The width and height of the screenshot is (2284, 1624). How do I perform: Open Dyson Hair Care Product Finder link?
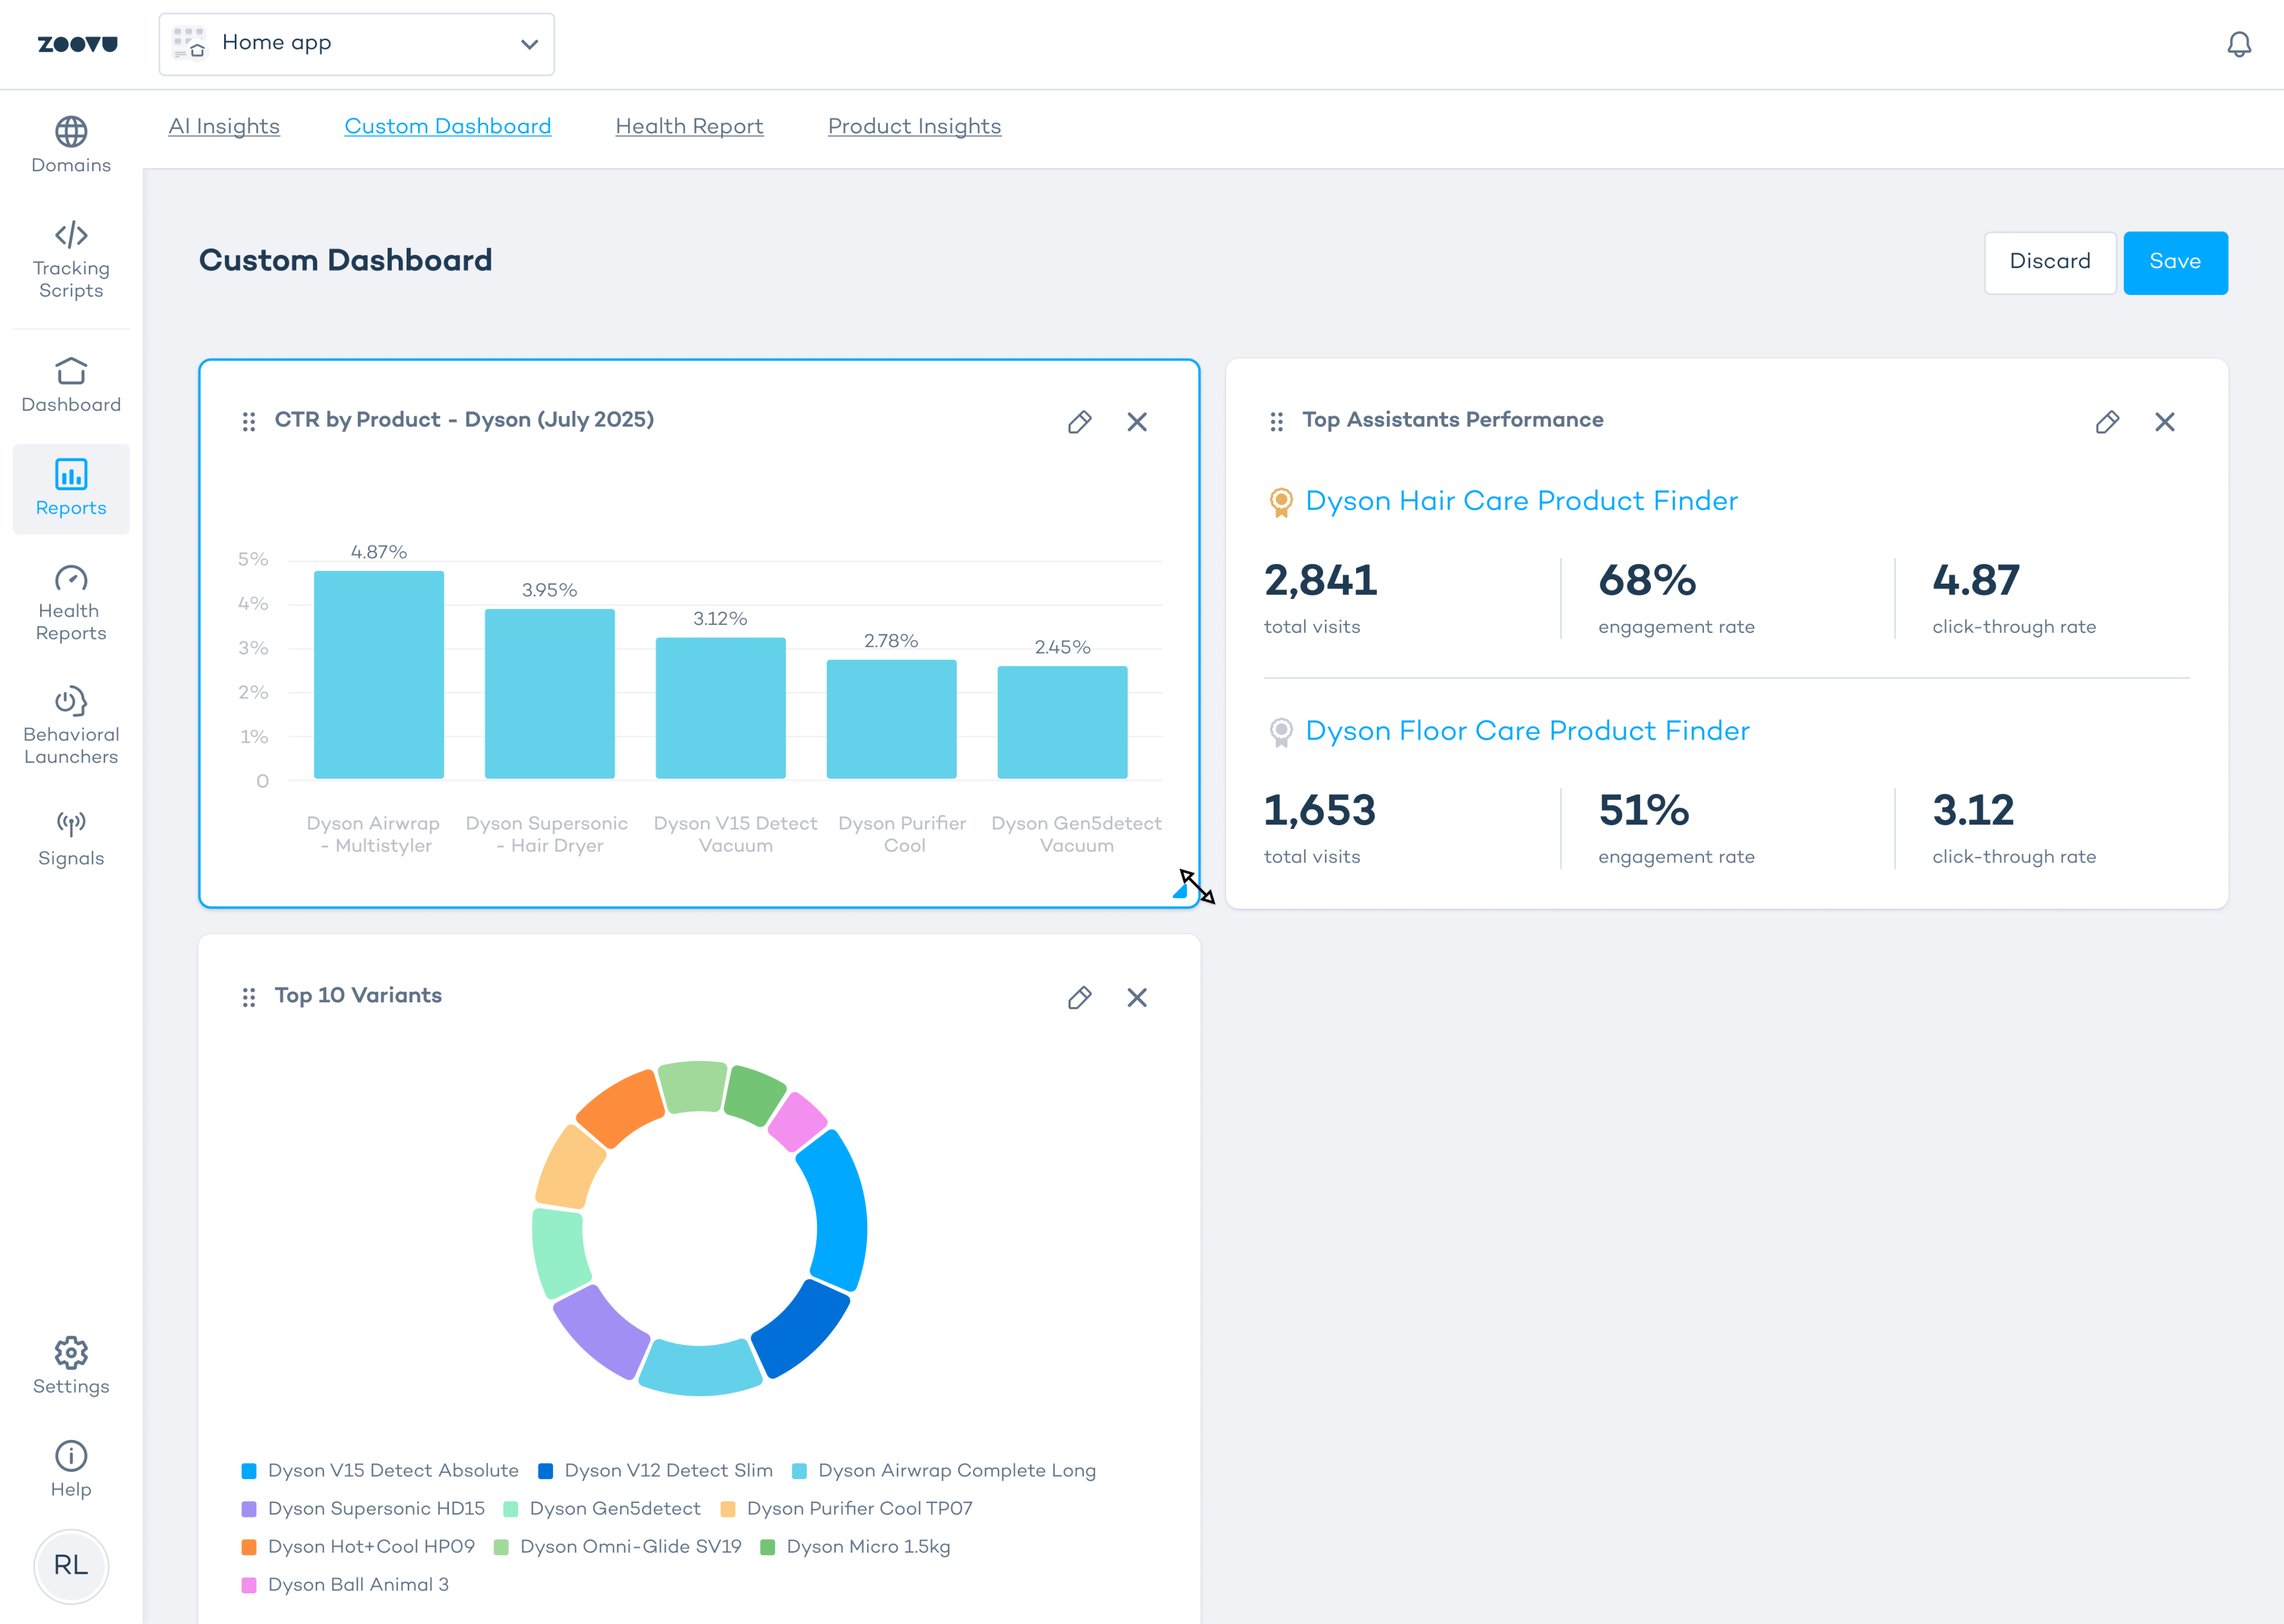tap(1521, 501)
